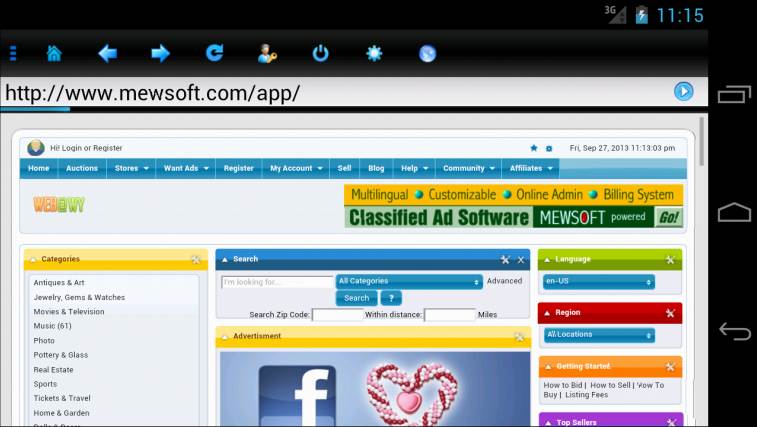Select Auctions in the navigation bar
Viewport: 757px width, 427px height.
coord(82,168)
